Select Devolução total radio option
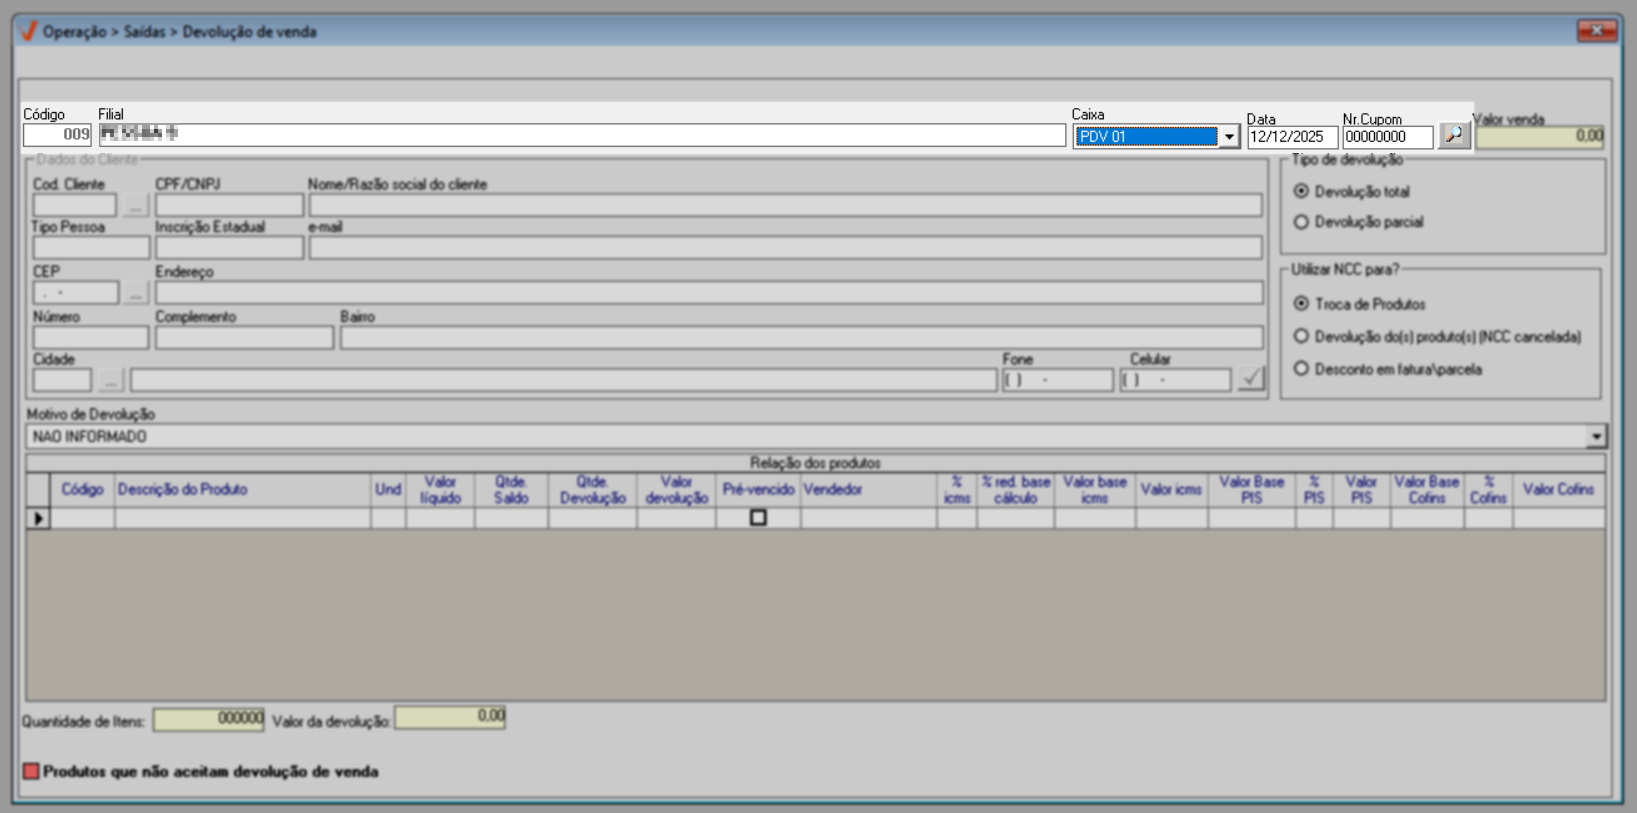Viewport: 1637px width, 813px height. point(1301,191)
